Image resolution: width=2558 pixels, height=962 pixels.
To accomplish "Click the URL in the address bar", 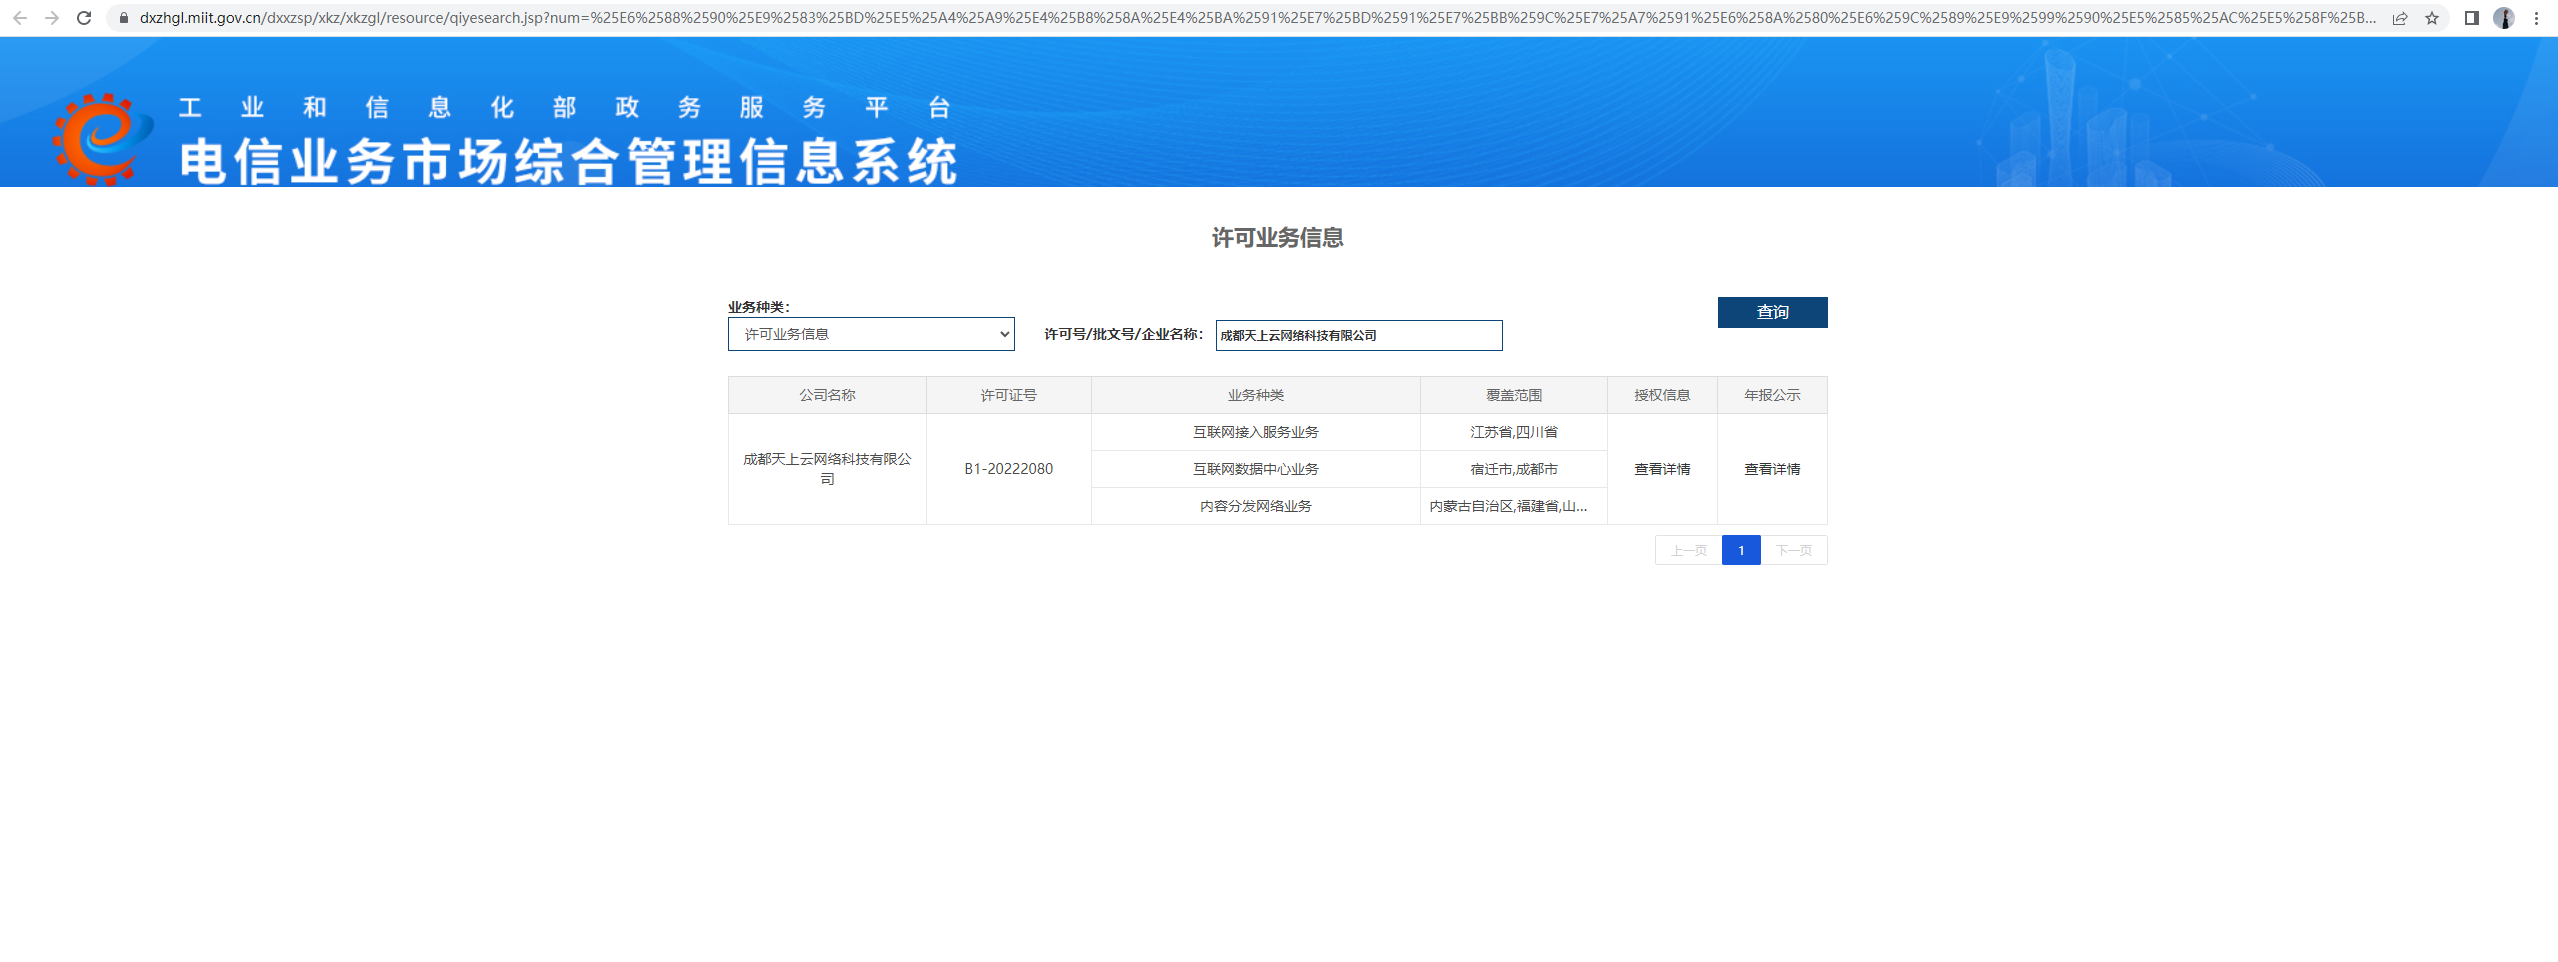I will tap(1257, 18).
